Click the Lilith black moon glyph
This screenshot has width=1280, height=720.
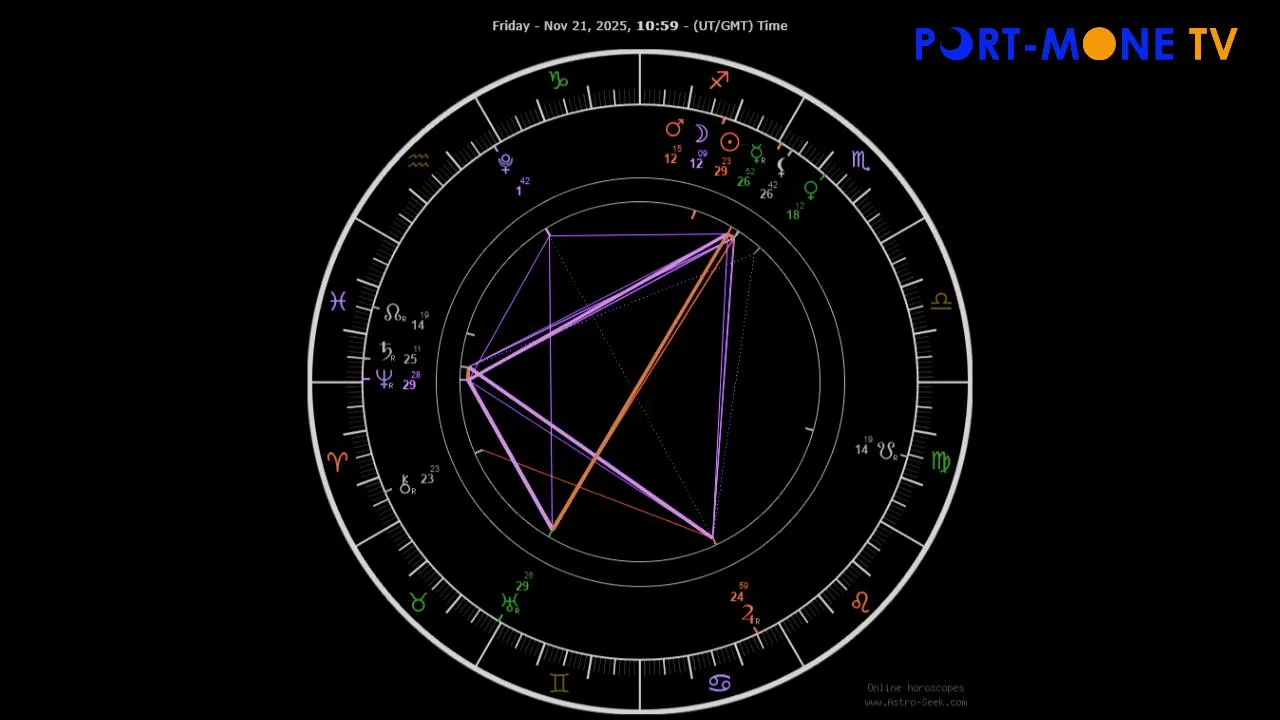(783, 166)
